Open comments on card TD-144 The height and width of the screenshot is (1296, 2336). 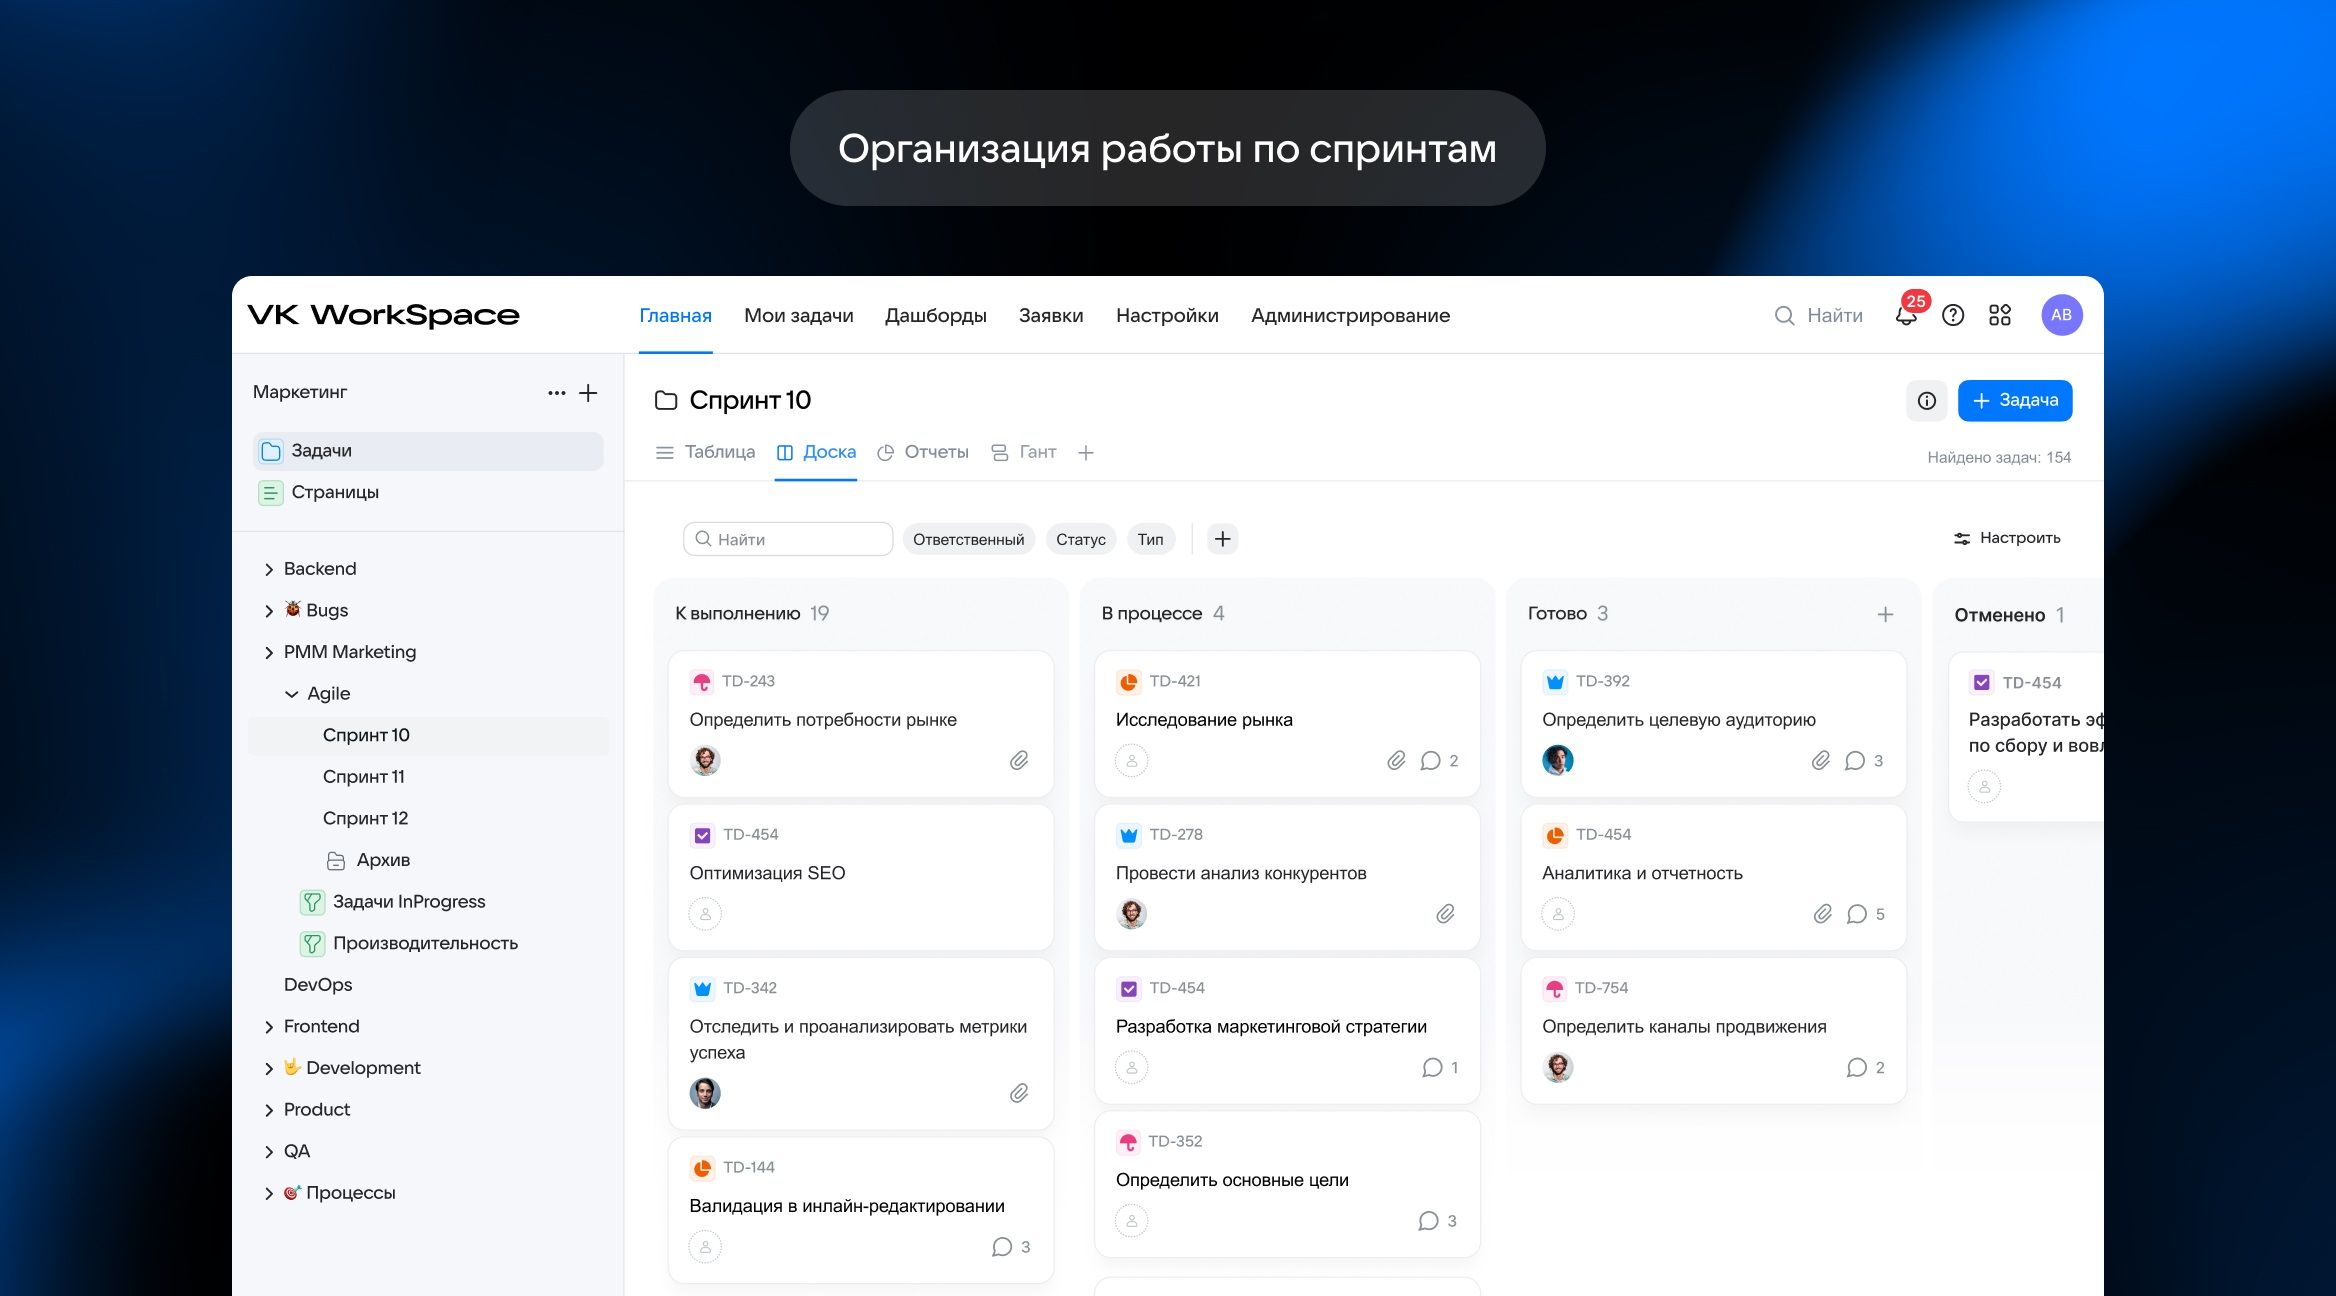pos(1011,1247)
